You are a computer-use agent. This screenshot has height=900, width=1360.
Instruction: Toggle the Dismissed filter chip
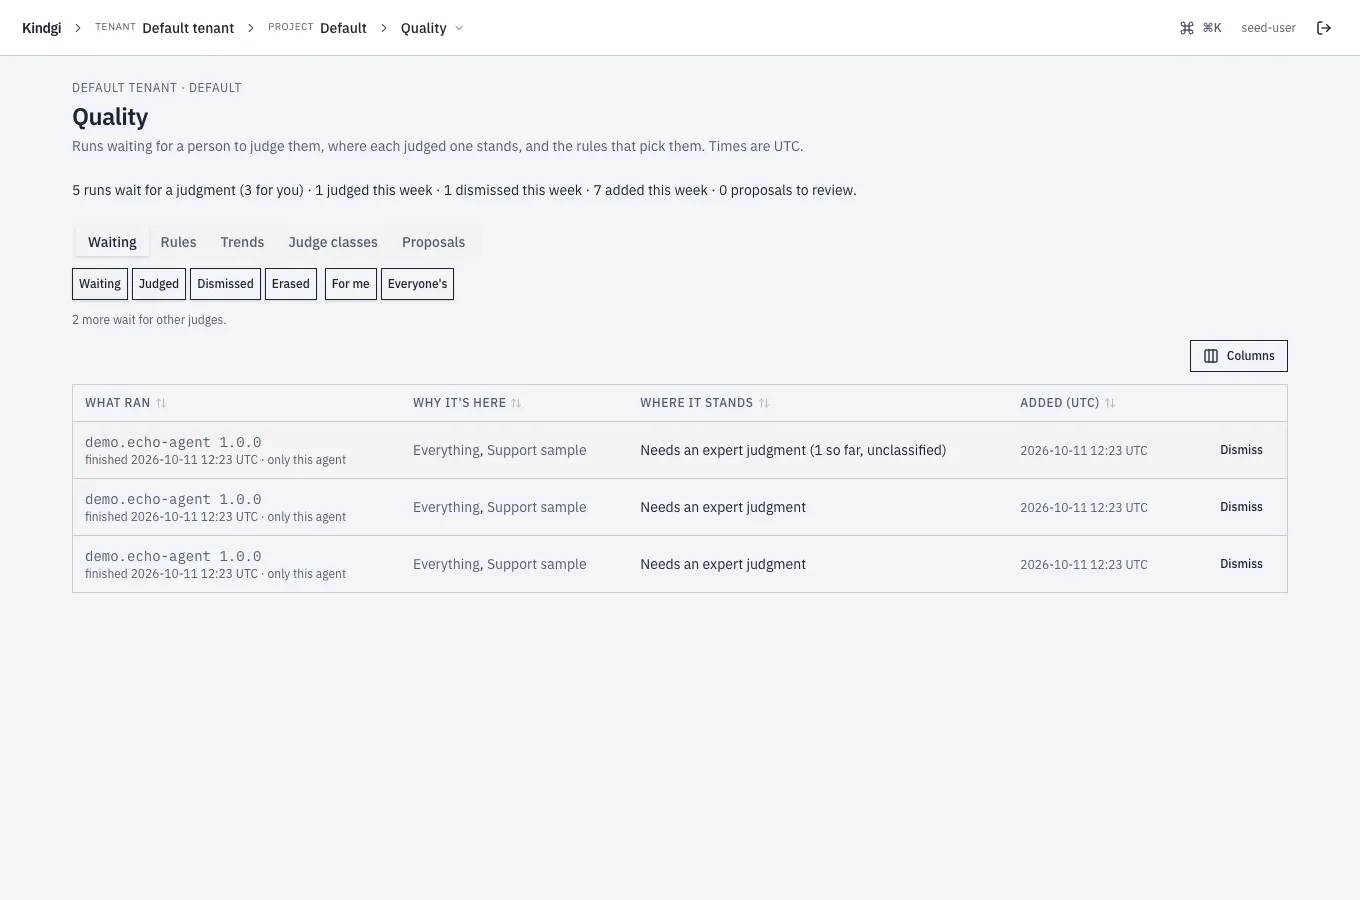(x=225, y=284)
